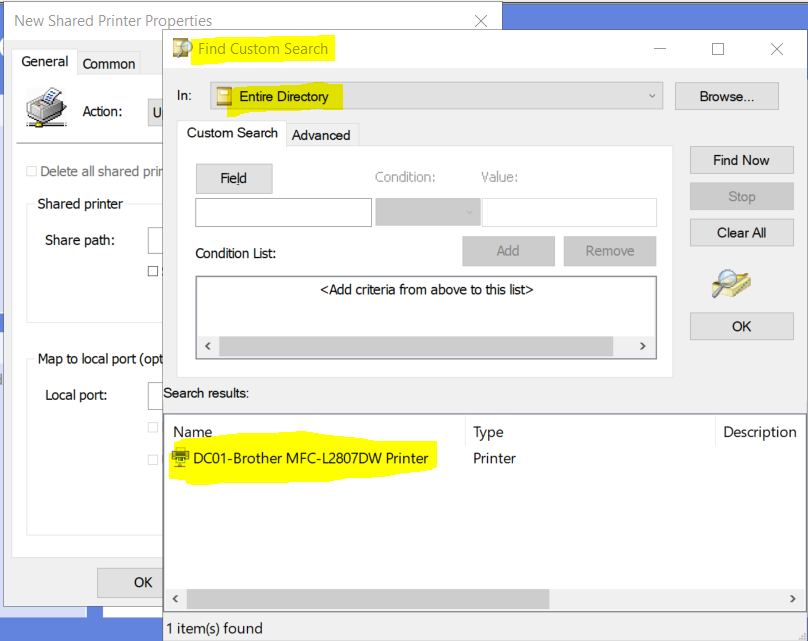
Task: Click the magnifier search animation icon
Action: point(731,283)
